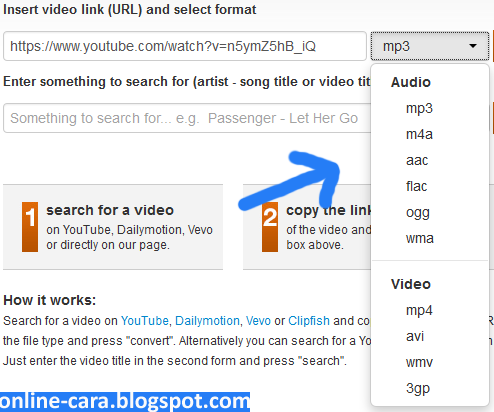Click the 'Video' group header in dropdown
The width and height of the screenshot is (494, 412).
(x=411, y=284)
